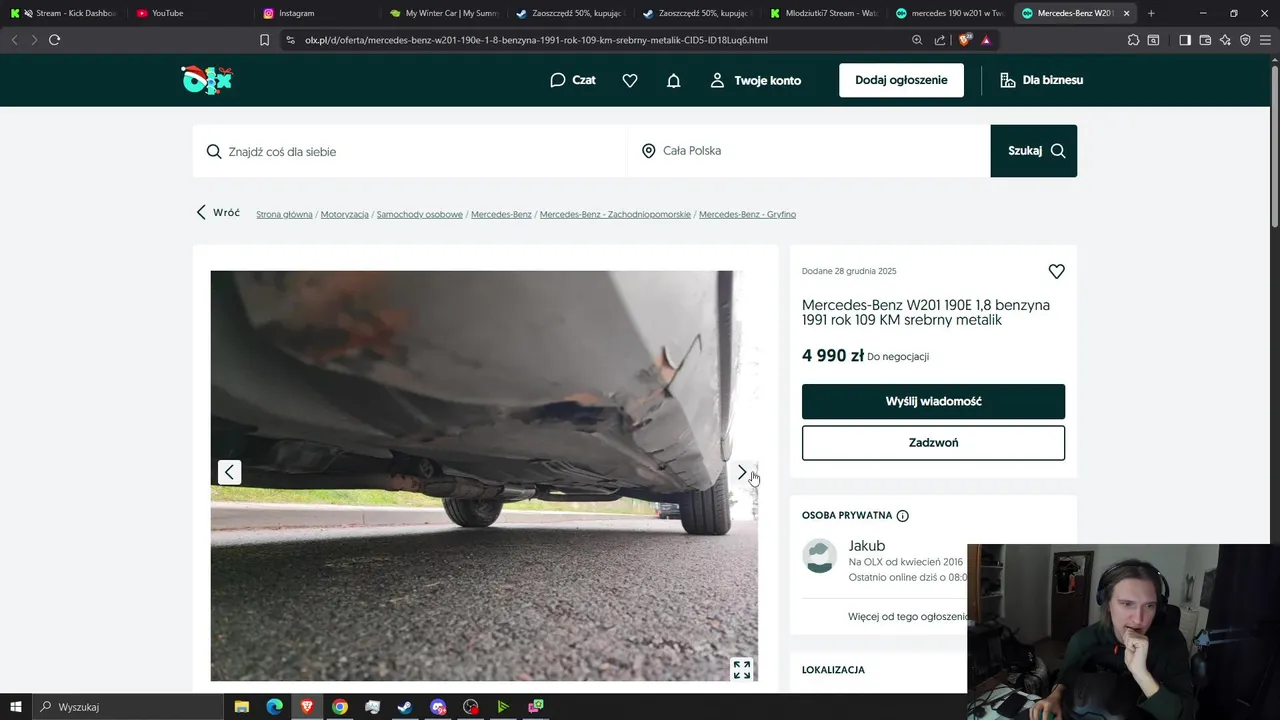This screenshot has height=720, width=1280.
Task: Show next gallery photo
Action: (x=741, y=472)
